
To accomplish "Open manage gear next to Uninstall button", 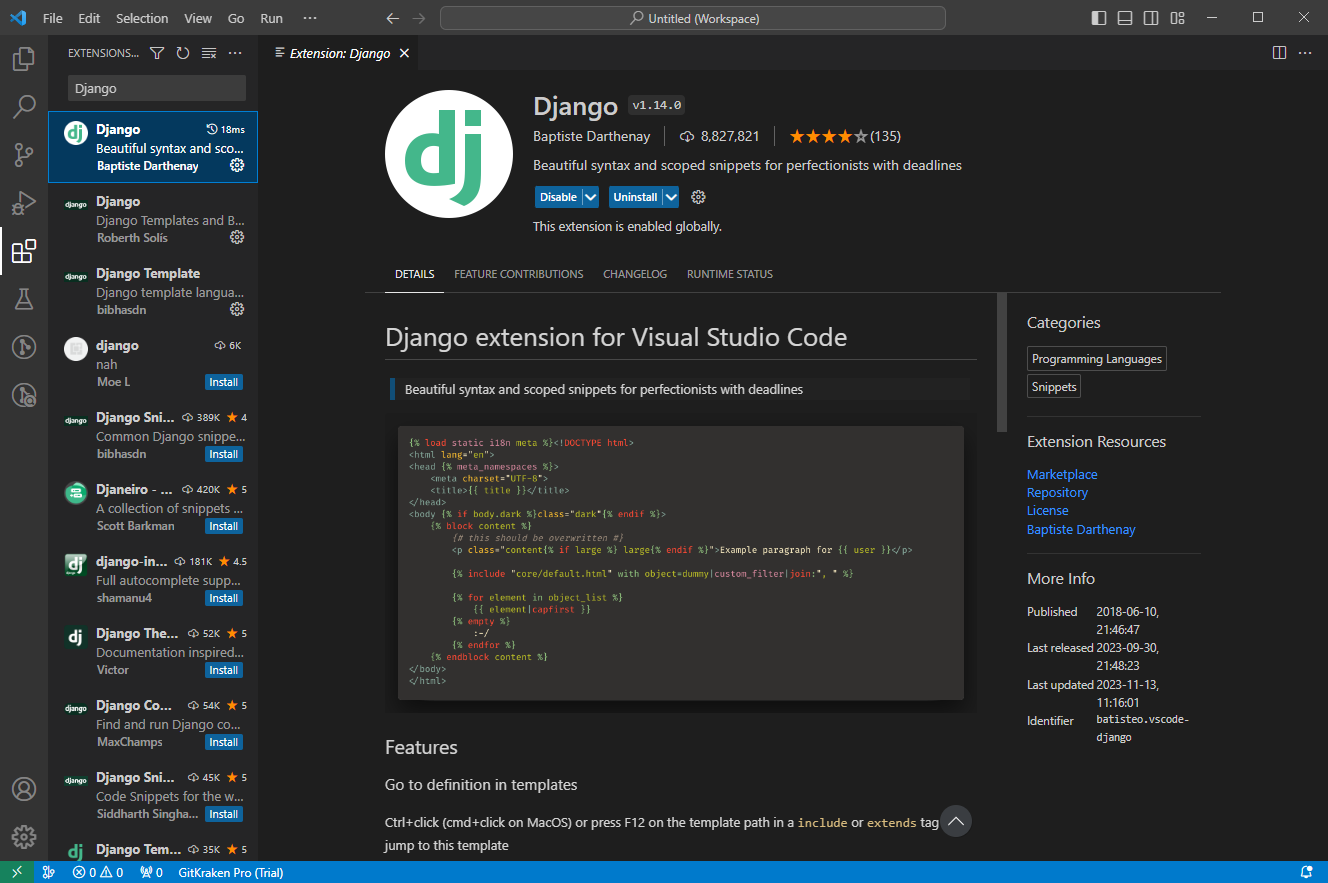I will (699, 197).
